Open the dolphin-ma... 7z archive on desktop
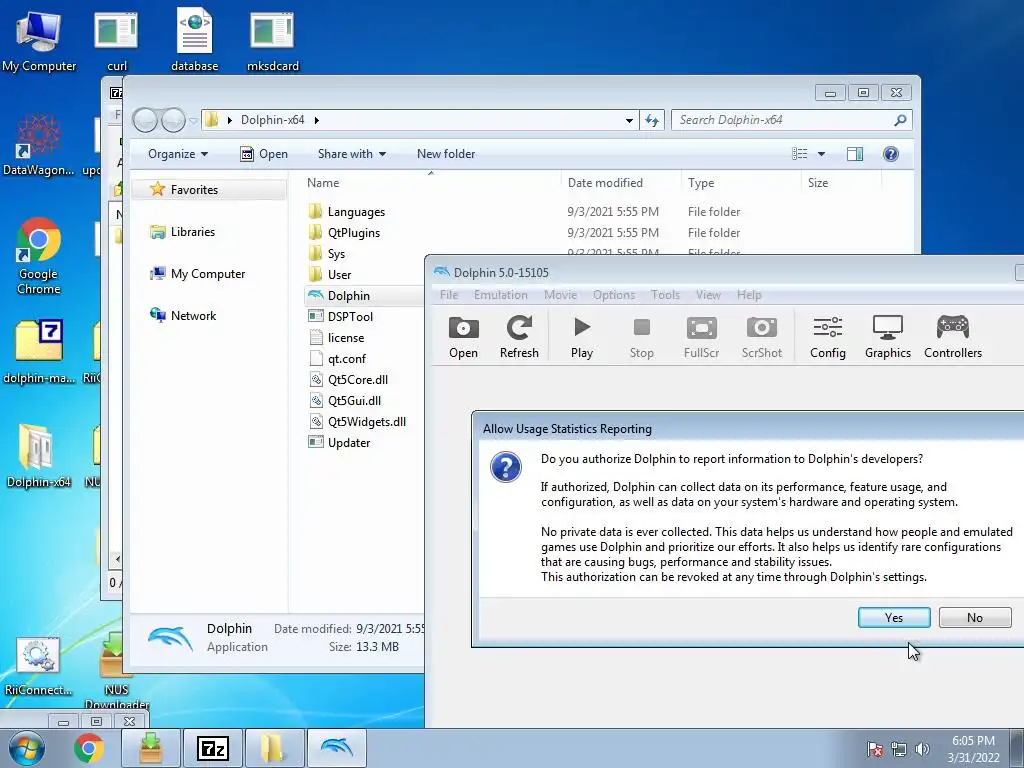1024x768 pixels. click(39, 353)
